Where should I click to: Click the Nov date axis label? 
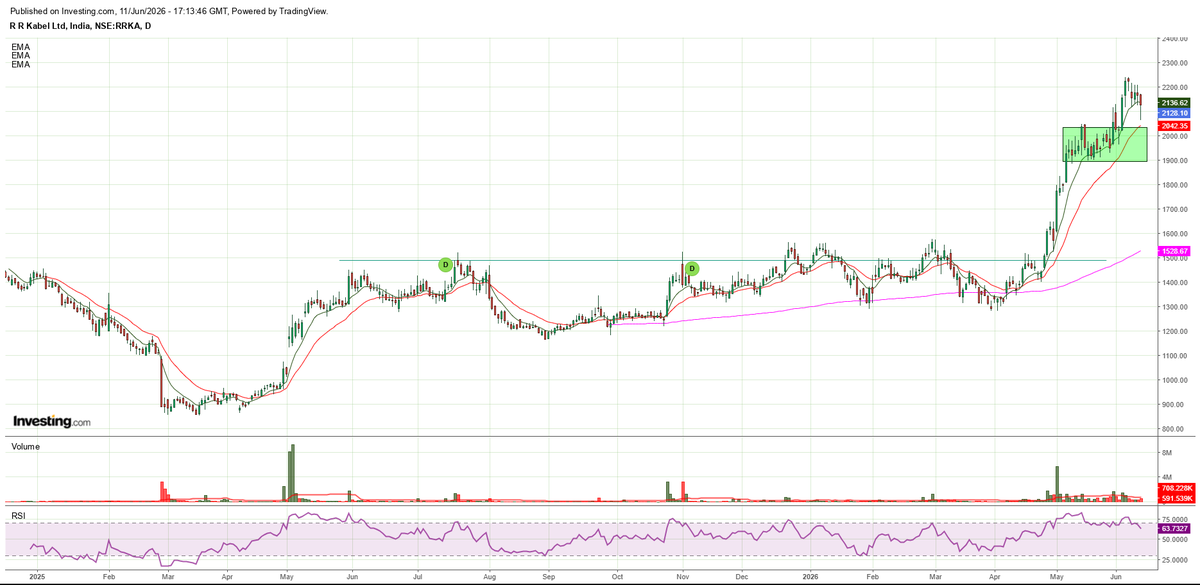(682, 578)
